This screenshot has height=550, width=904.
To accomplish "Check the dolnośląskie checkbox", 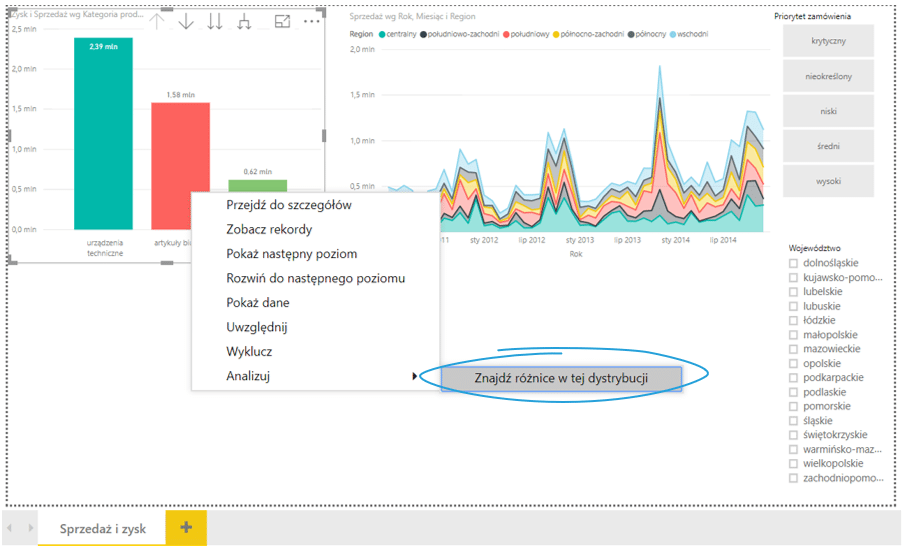I will (x=794, y=263).
